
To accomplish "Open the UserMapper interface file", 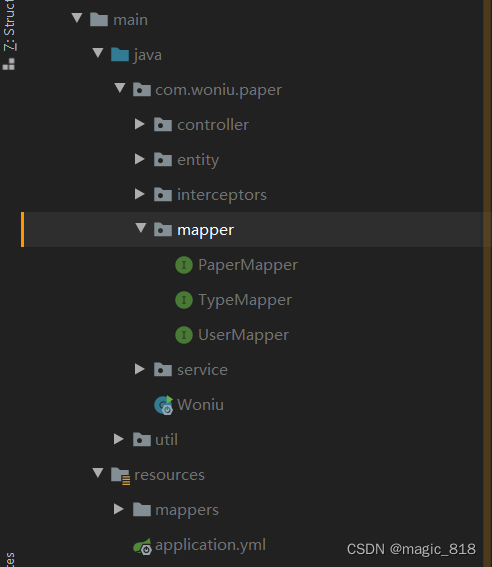I will click(244, 335).
